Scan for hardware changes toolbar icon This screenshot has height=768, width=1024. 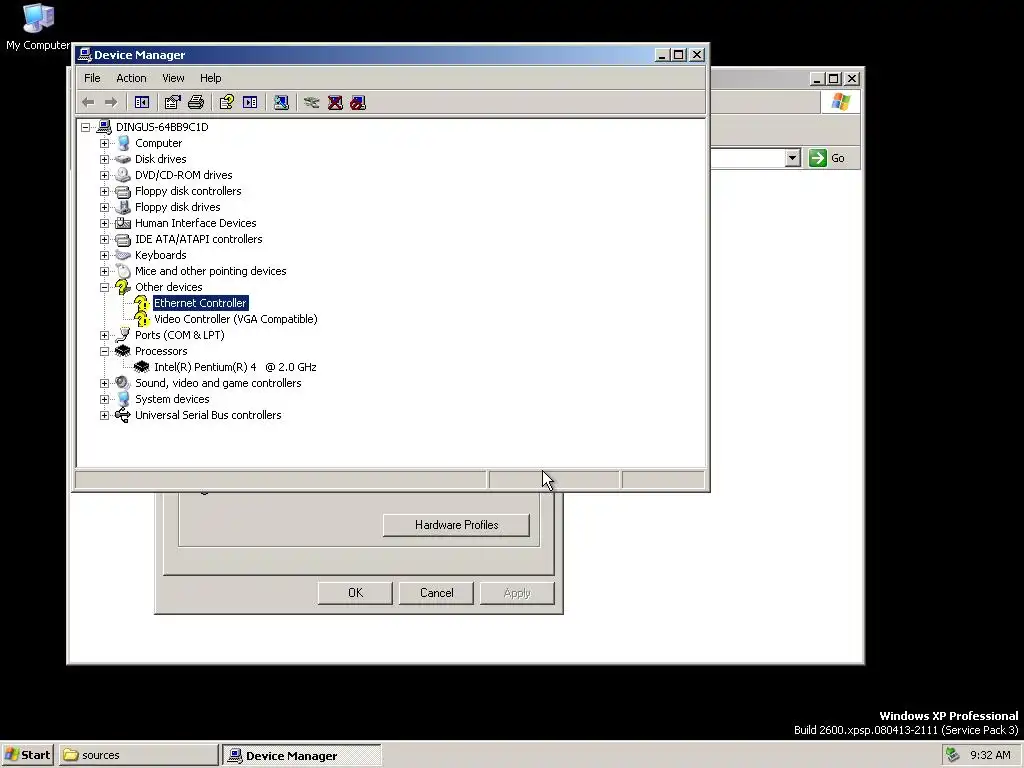[x=281, y=103]
